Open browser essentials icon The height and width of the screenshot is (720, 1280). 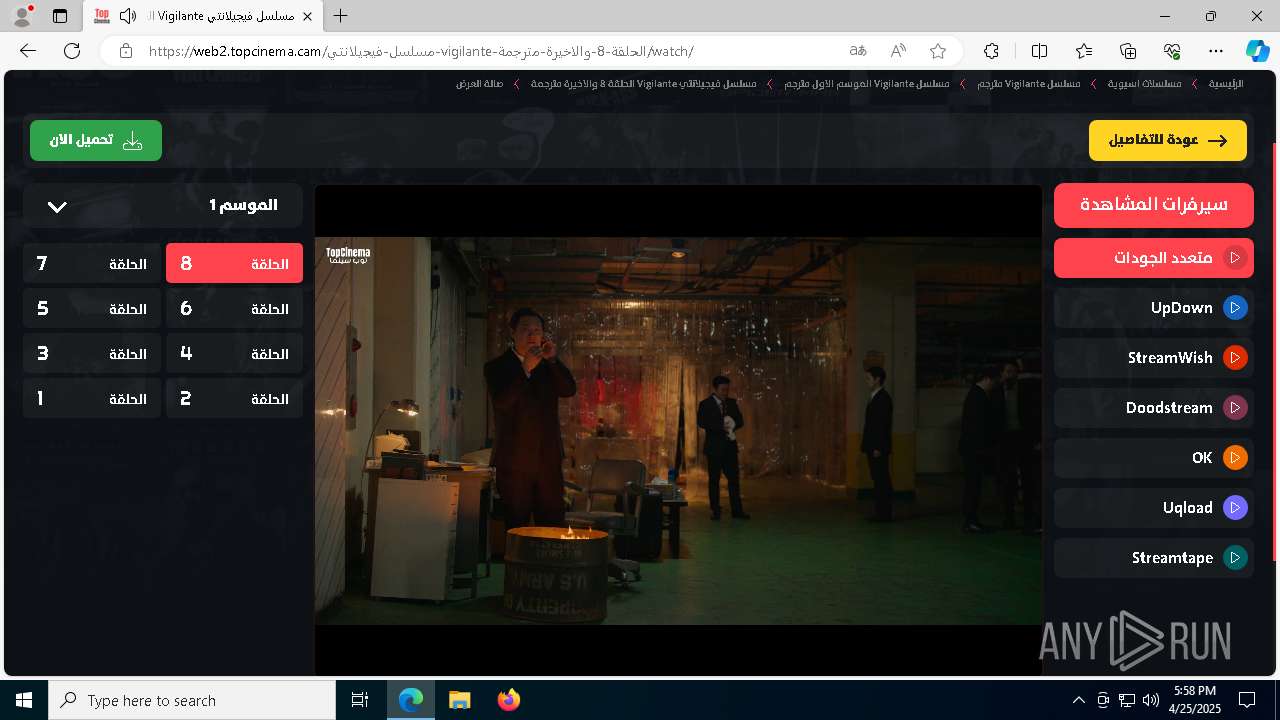click(x=1172, y=51)
